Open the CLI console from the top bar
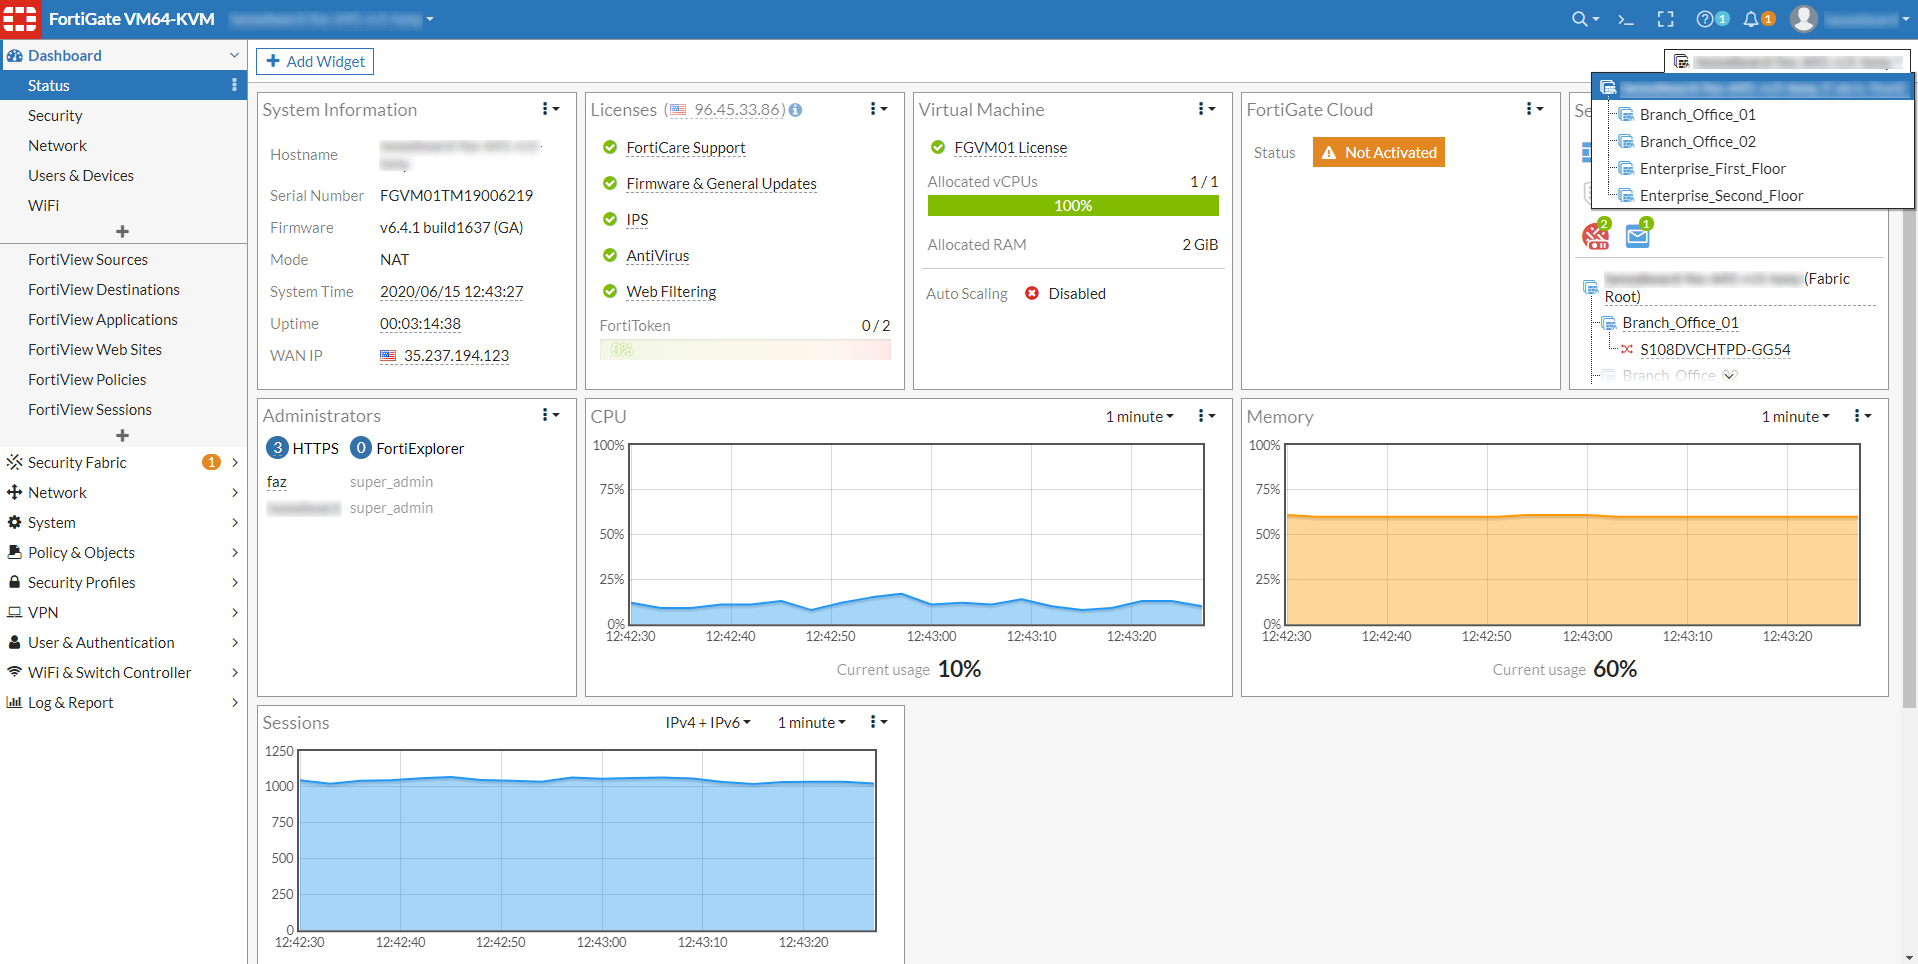This screenshot has width=1918, height=964. point(1625,19)
